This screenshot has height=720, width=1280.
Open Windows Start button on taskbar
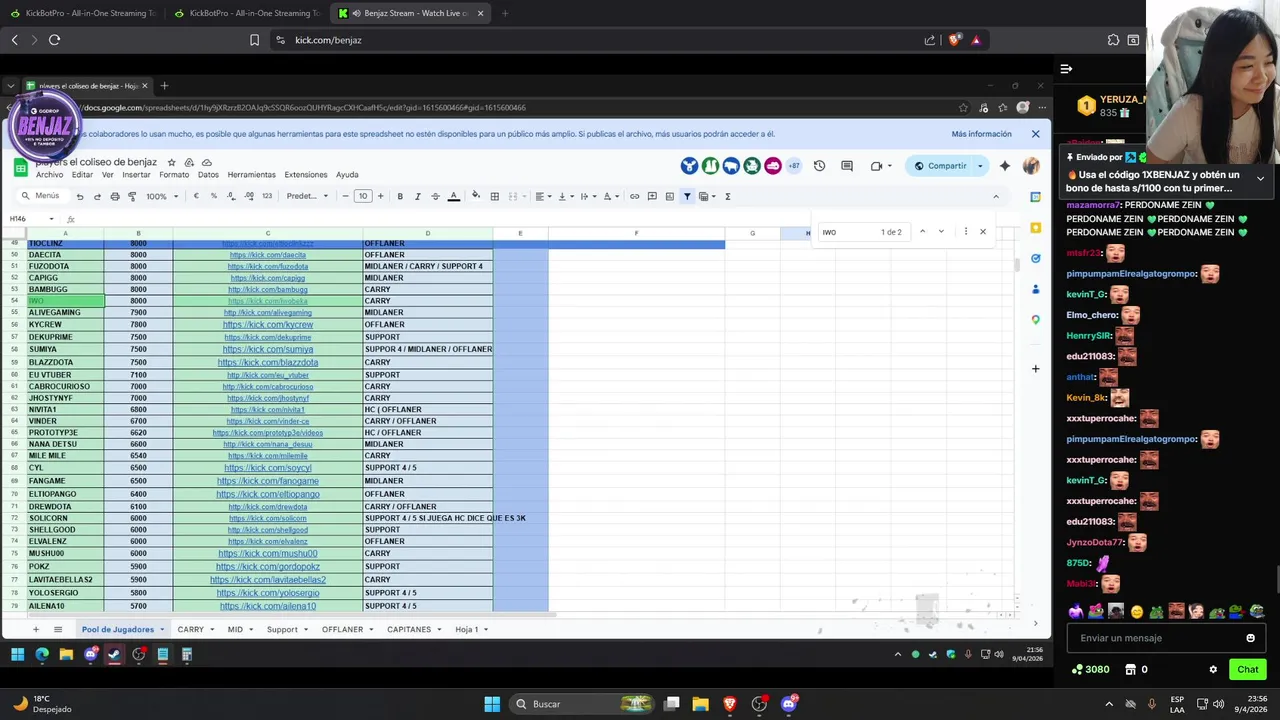coord(492,704)
